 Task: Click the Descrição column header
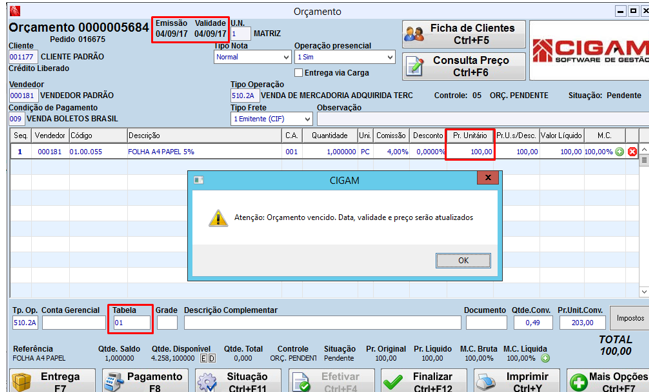point(204,135)
